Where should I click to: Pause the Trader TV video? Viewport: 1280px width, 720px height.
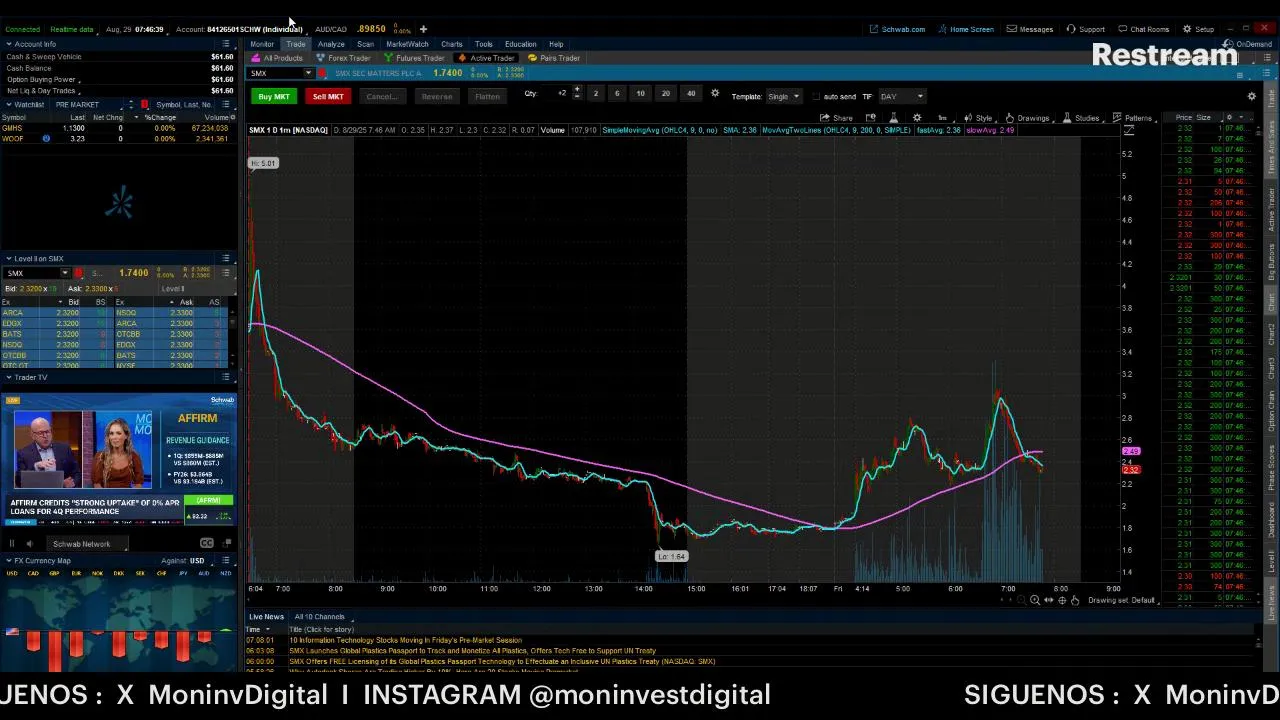[12, 544]
